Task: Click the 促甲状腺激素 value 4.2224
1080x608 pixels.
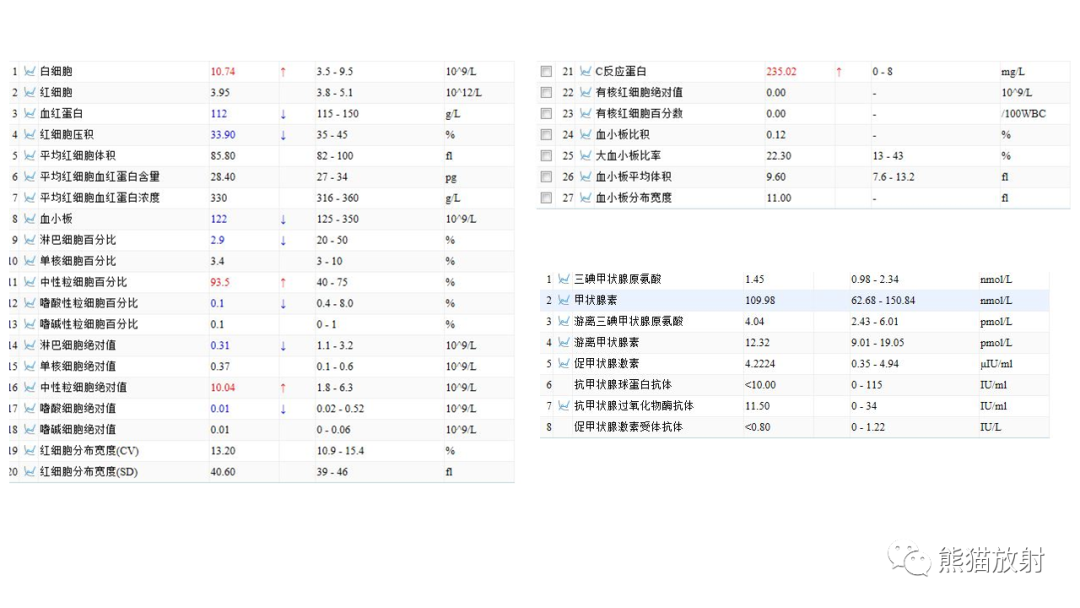Action: (x=760, y=364)
